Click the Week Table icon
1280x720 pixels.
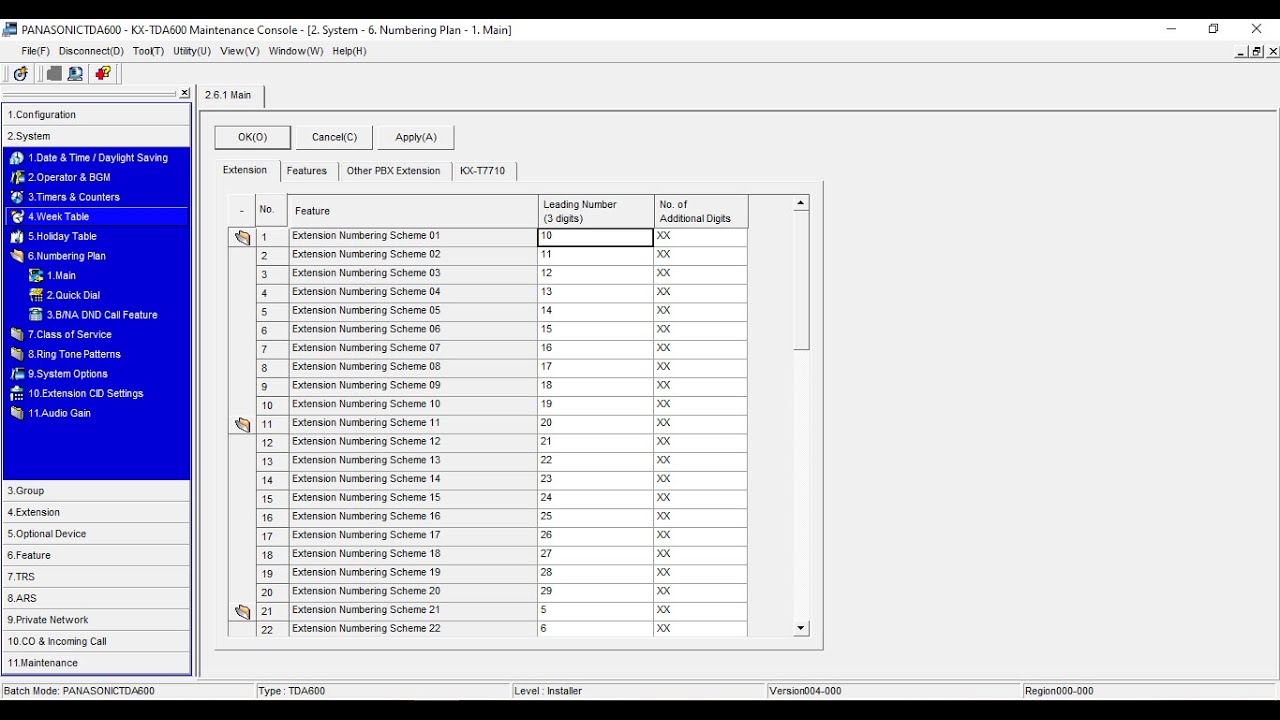click(17, 217)
